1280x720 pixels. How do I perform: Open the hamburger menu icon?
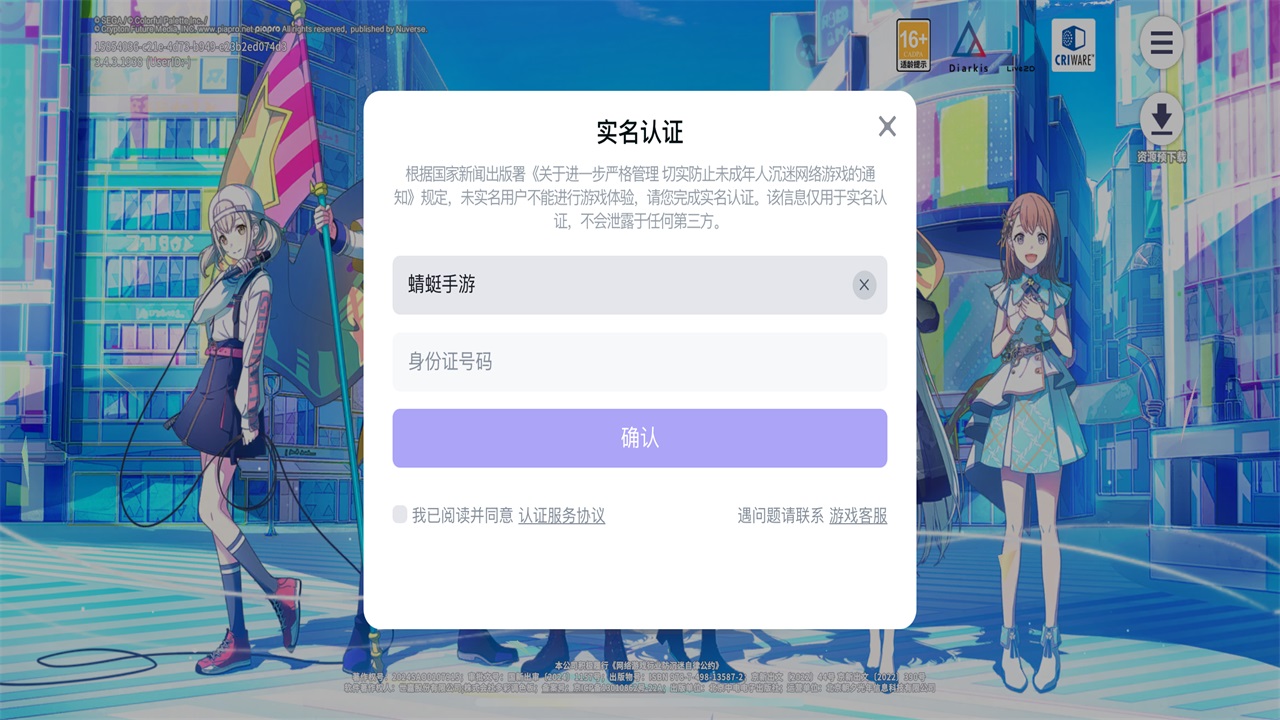point(1161,43)
